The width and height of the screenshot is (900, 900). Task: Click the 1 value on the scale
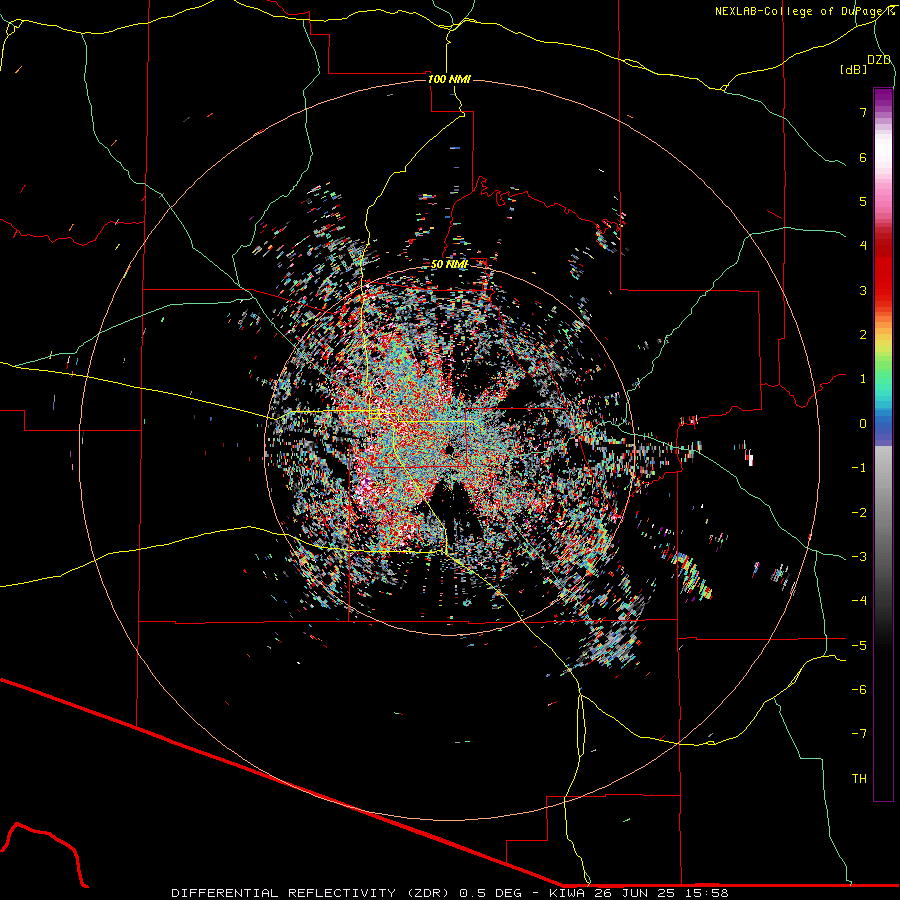[863, 379]
